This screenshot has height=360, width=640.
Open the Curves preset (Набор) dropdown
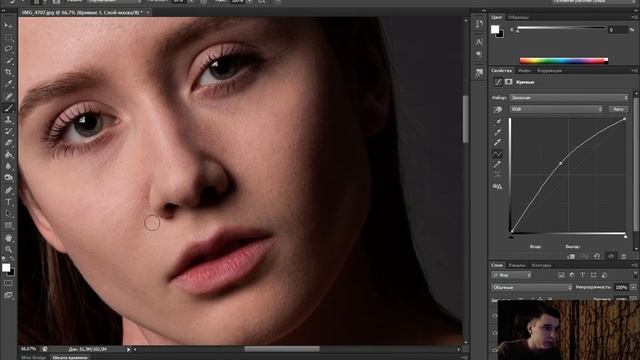click(x=569, y=98)
